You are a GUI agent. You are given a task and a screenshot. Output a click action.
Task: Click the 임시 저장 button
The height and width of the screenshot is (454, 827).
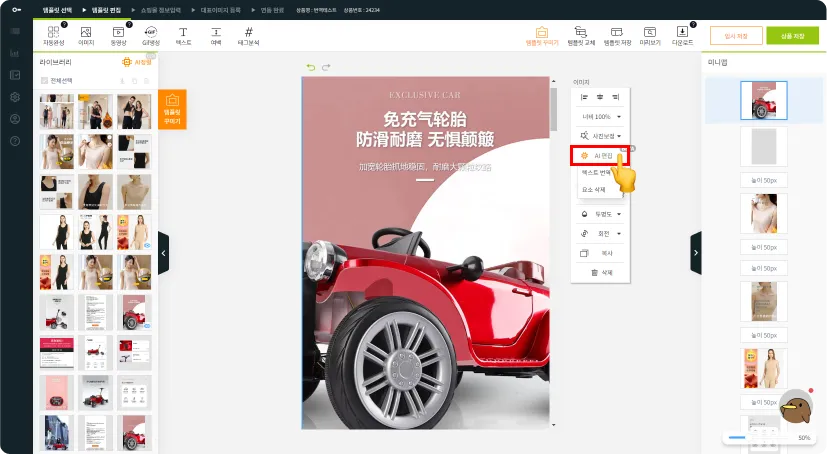point(736,36)
